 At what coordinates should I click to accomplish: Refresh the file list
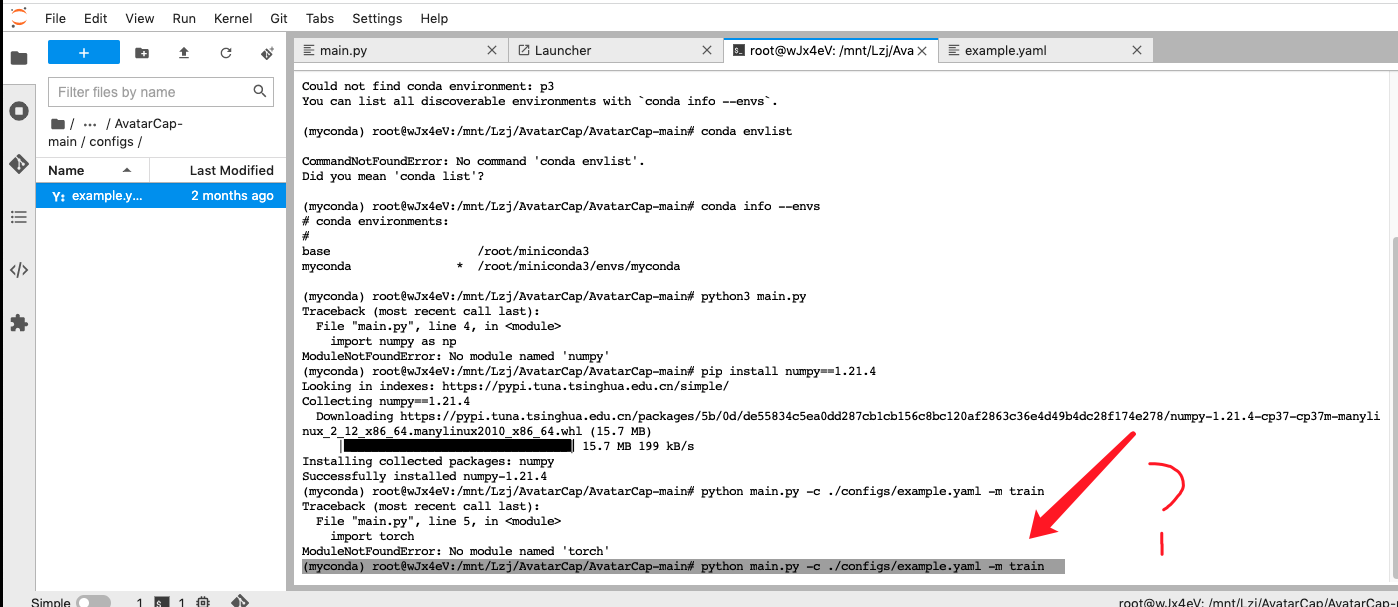click(226, 53)
